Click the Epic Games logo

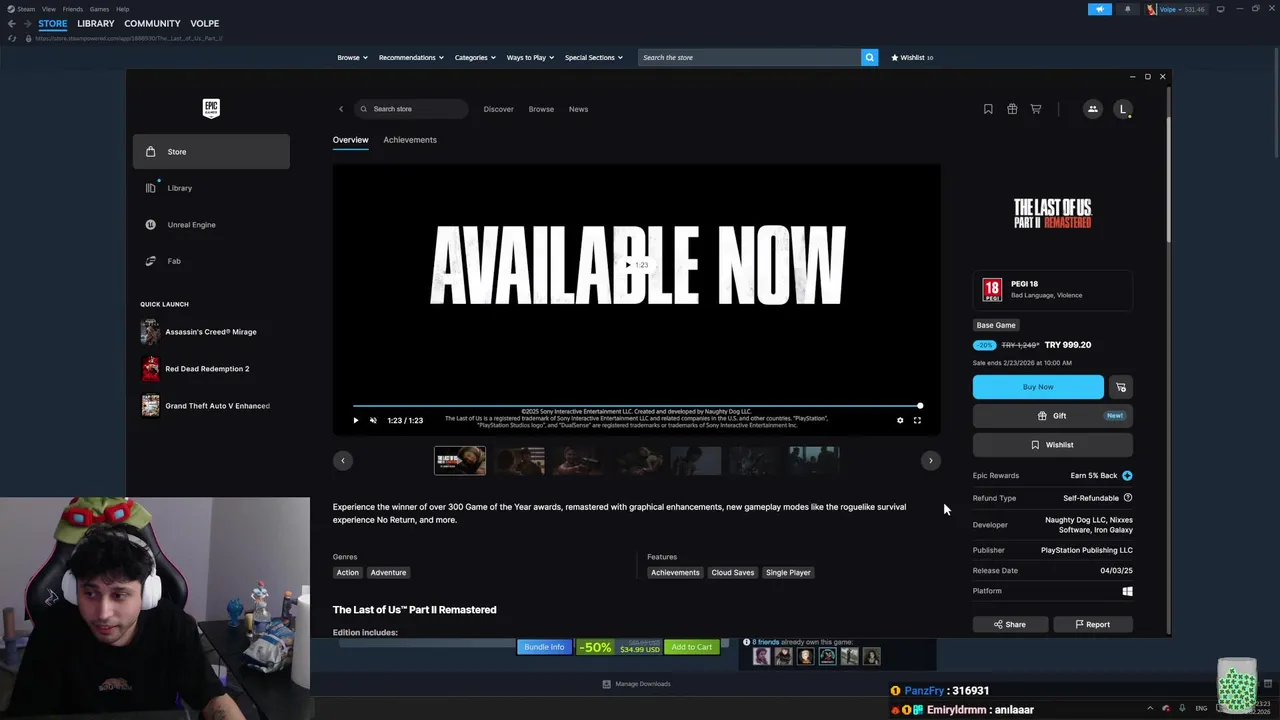[x=211, y=108]
